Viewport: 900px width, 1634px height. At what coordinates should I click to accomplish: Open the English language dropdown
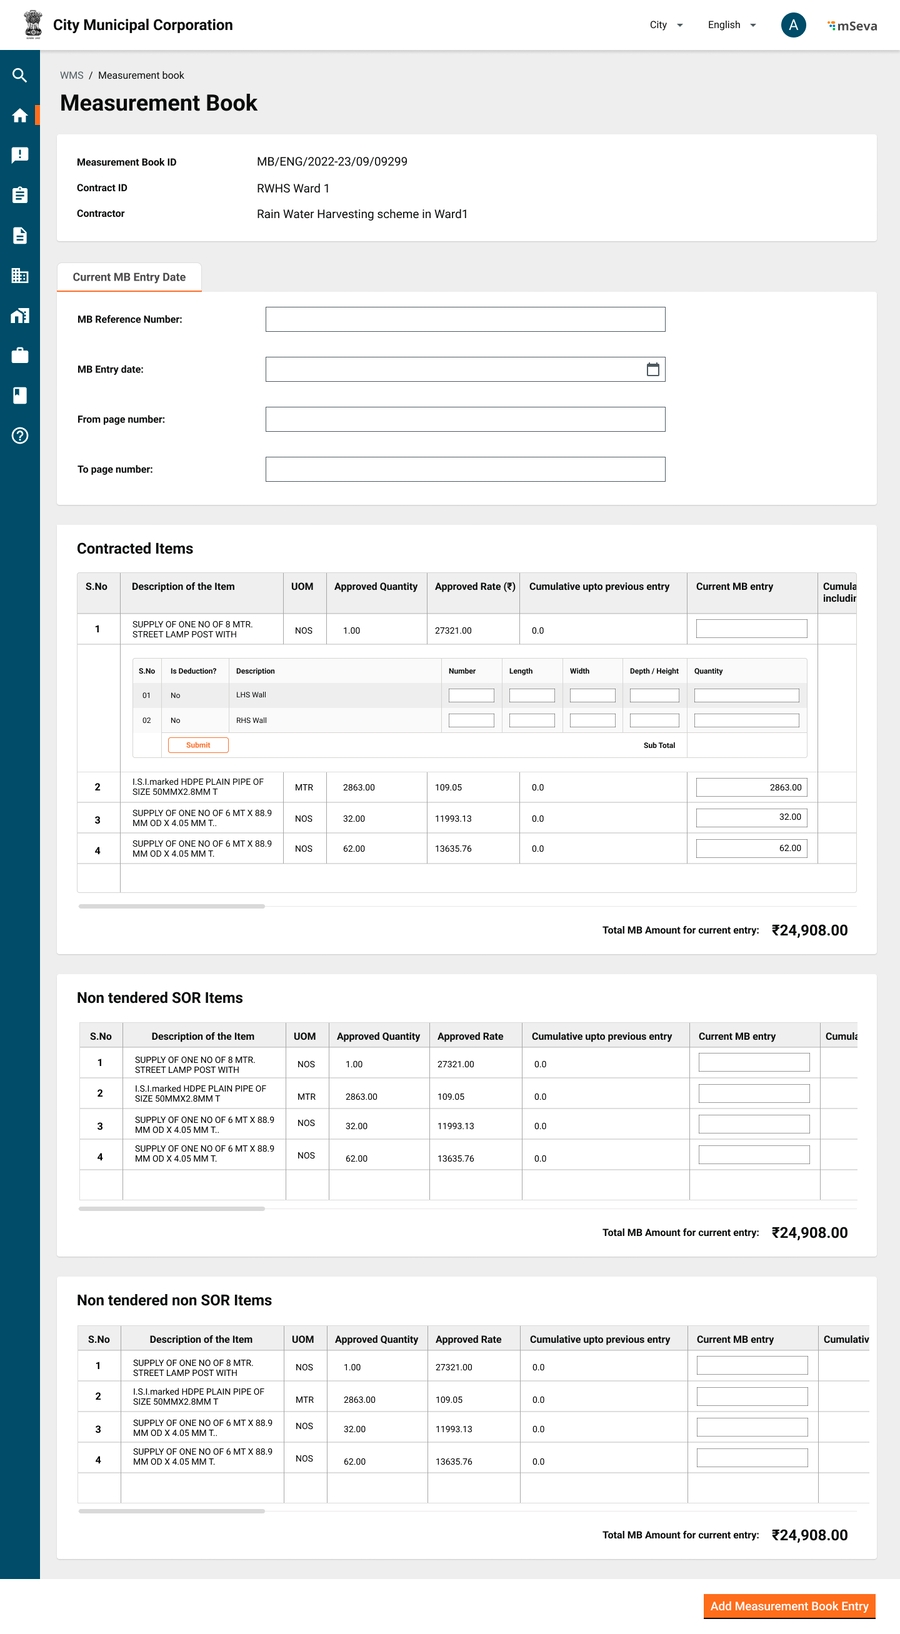[x=731, y=25]
